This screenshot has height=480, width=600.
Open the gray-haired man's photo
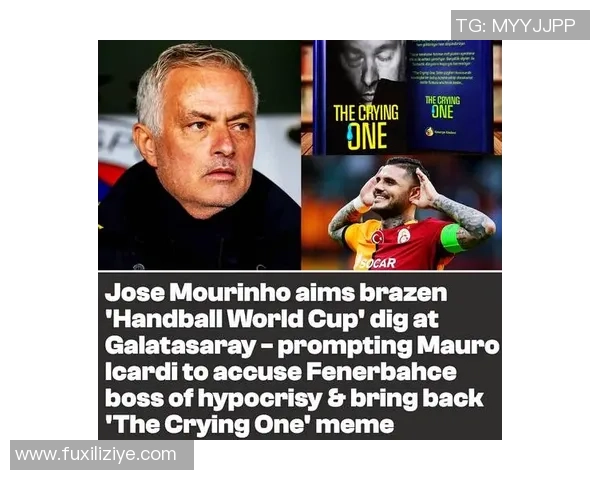click(199, 155)
